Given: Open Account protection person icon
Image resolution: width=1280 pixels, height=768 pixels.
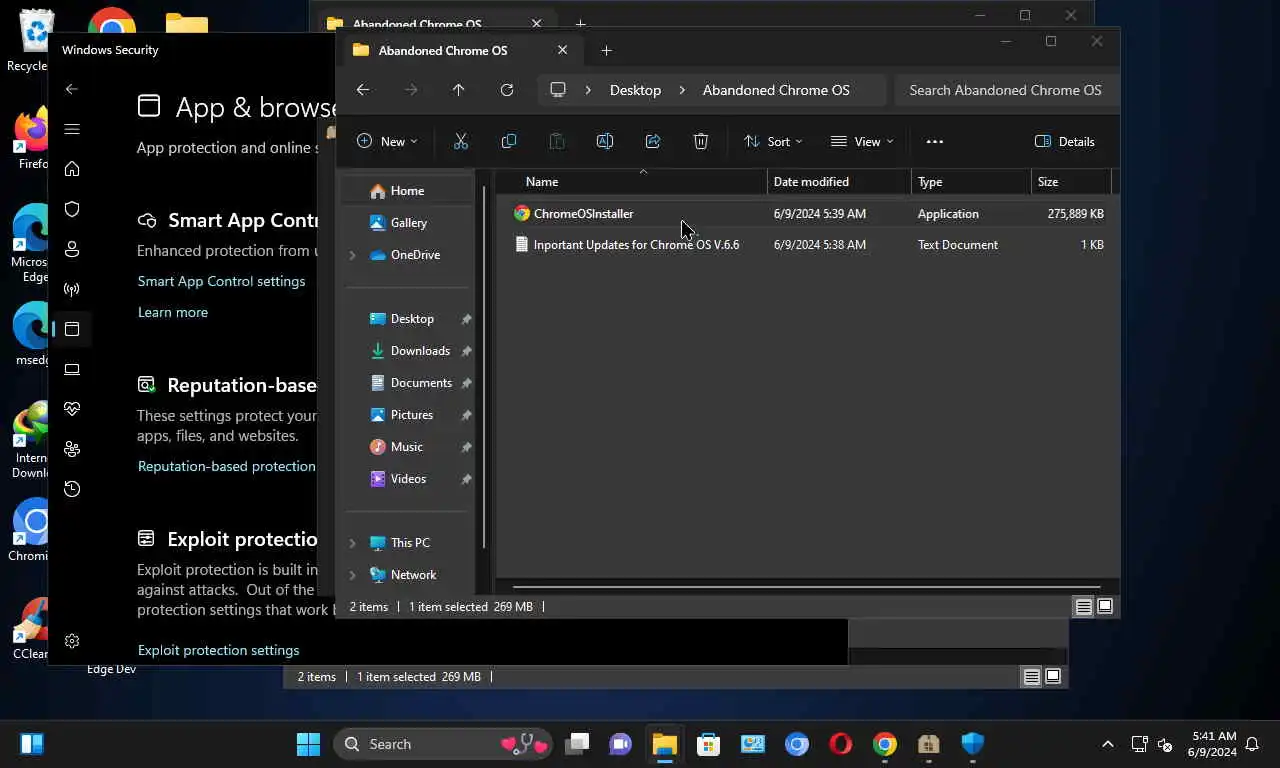Looking at the screenshot, I should (x=72, y=249).
